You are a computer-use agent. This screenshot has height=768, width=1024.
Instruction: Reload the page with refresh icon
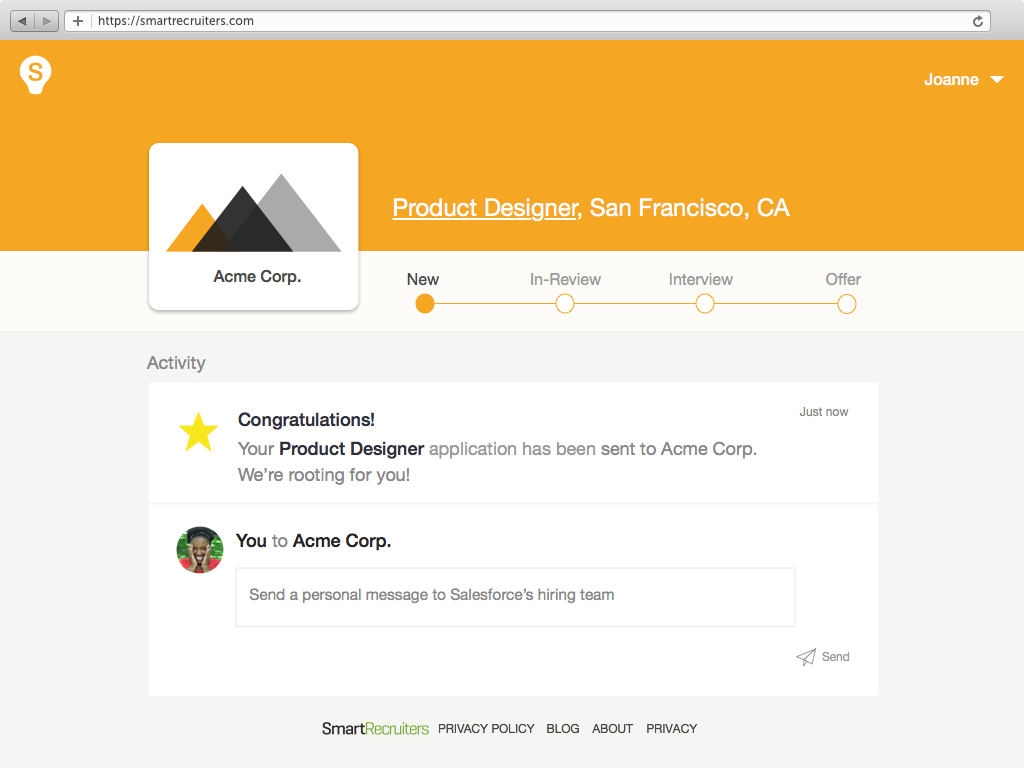point(978,21)
